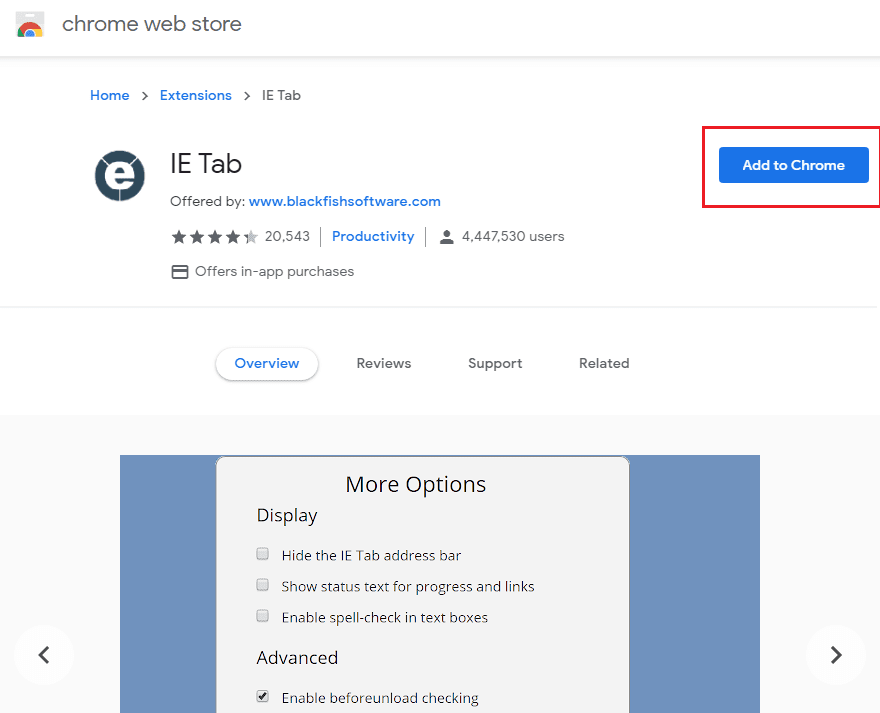Click the first star in the rating row
Image resolution: width=880 pixels, height=713 pixels.
pyautogui.click(x=178, y=236)
